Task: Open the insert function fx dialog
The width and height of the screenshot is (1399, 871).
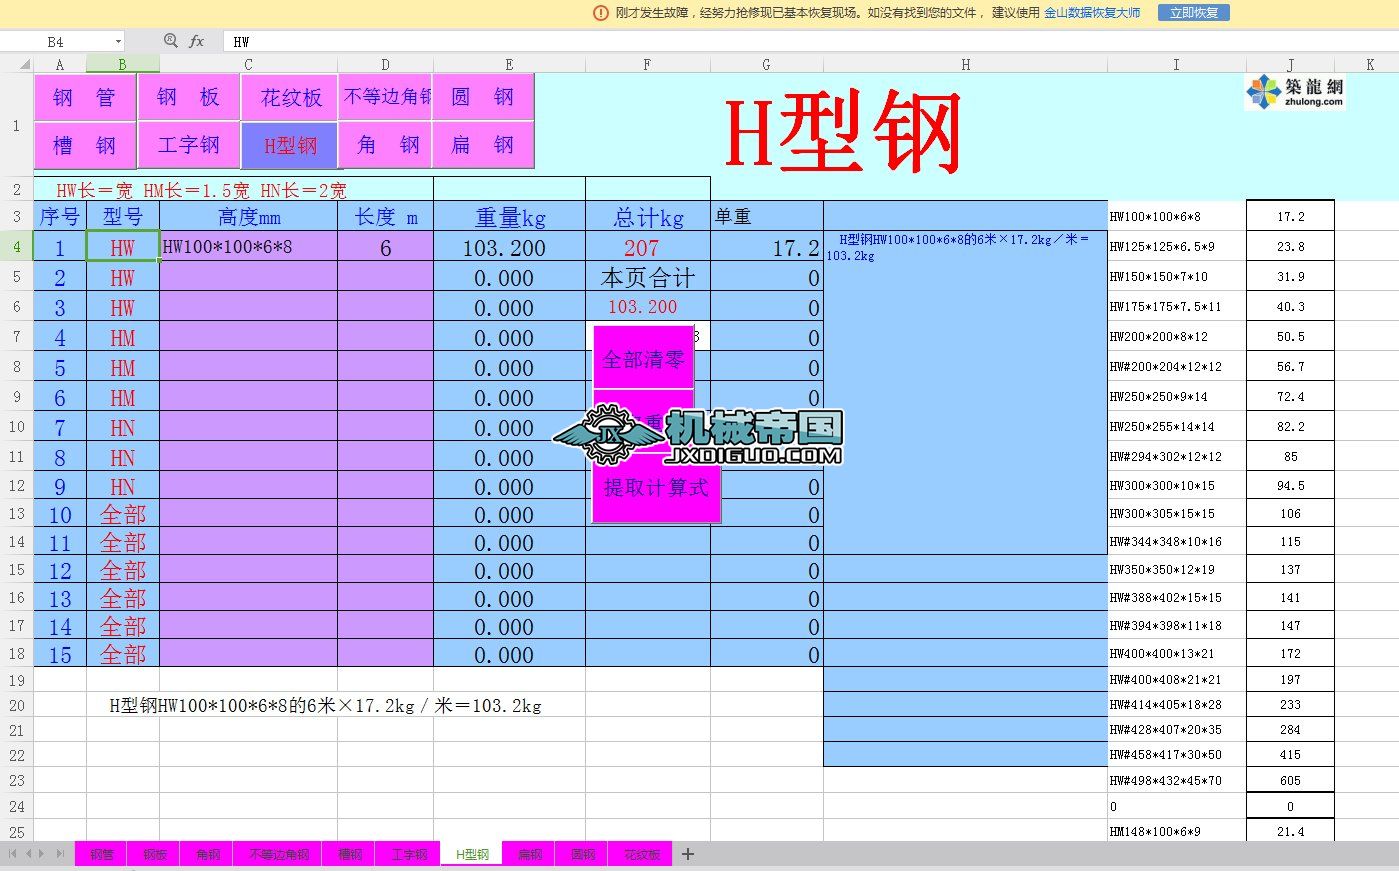Action: point(197,41)
